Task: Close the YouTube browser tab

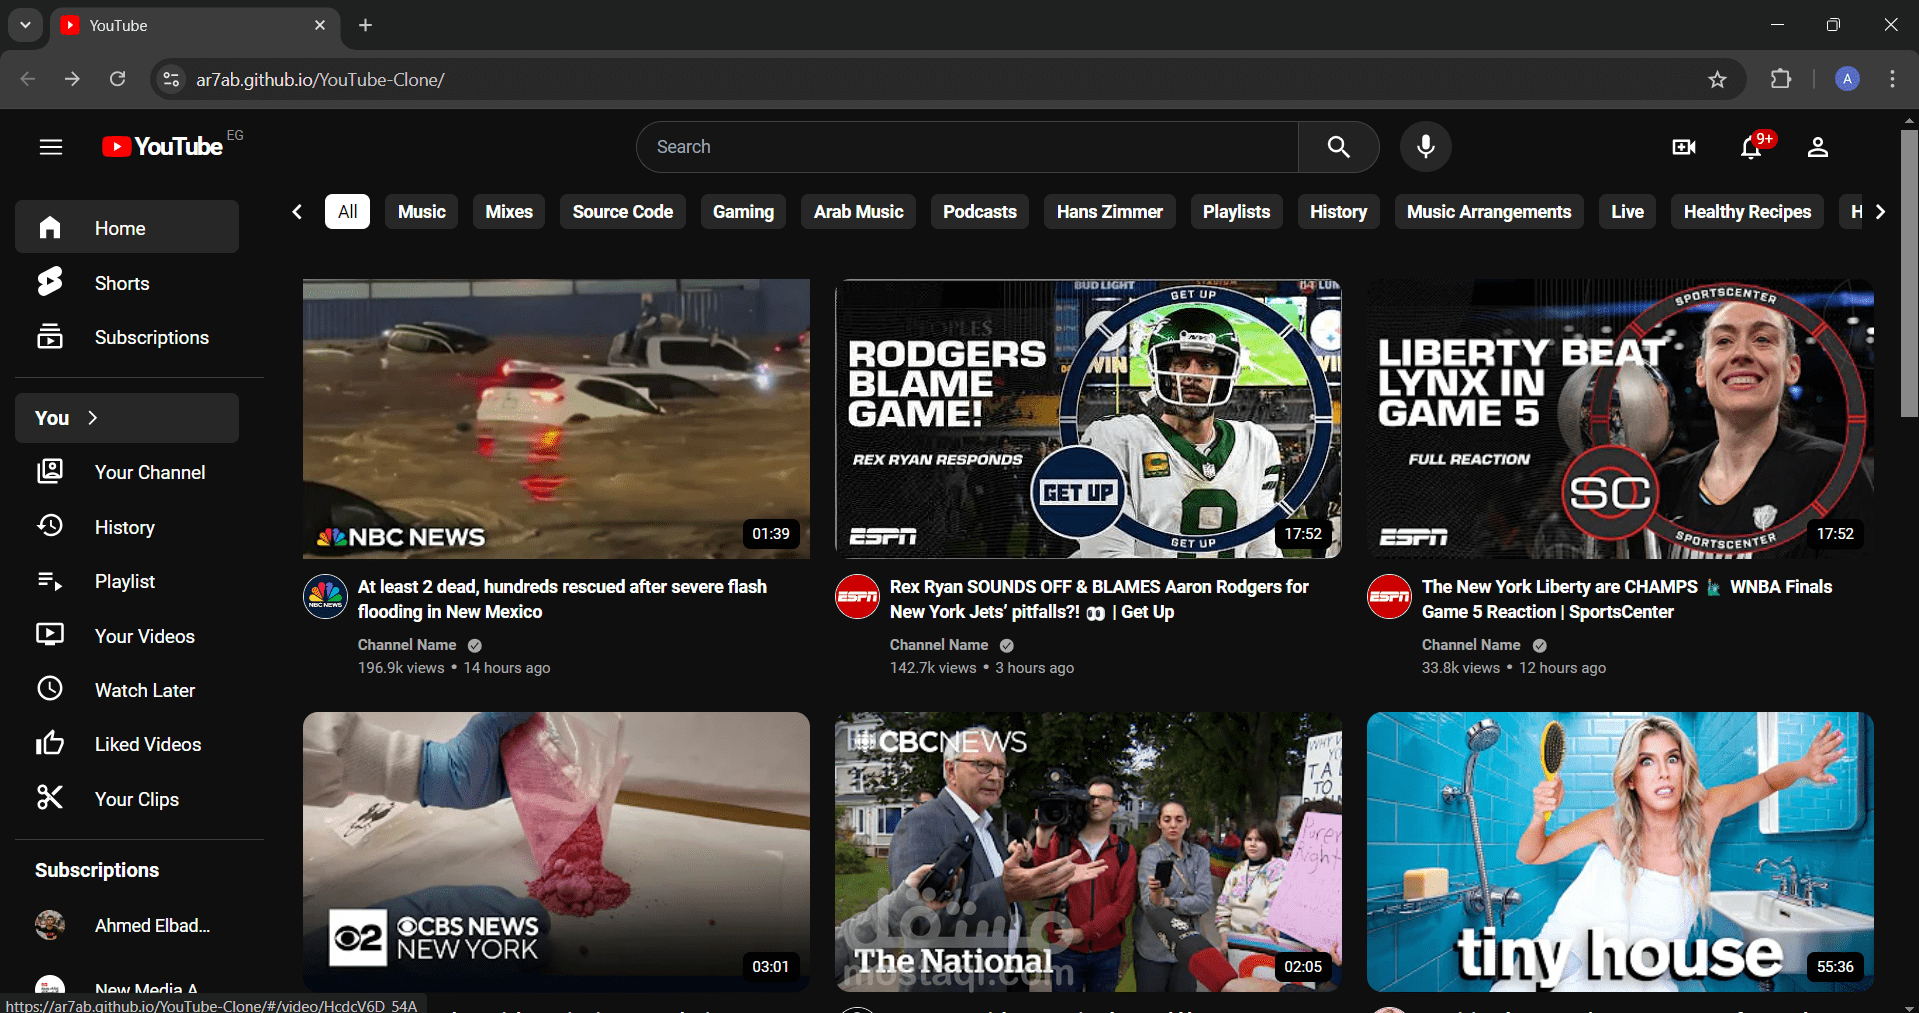Action: click(x=320, y=25)
